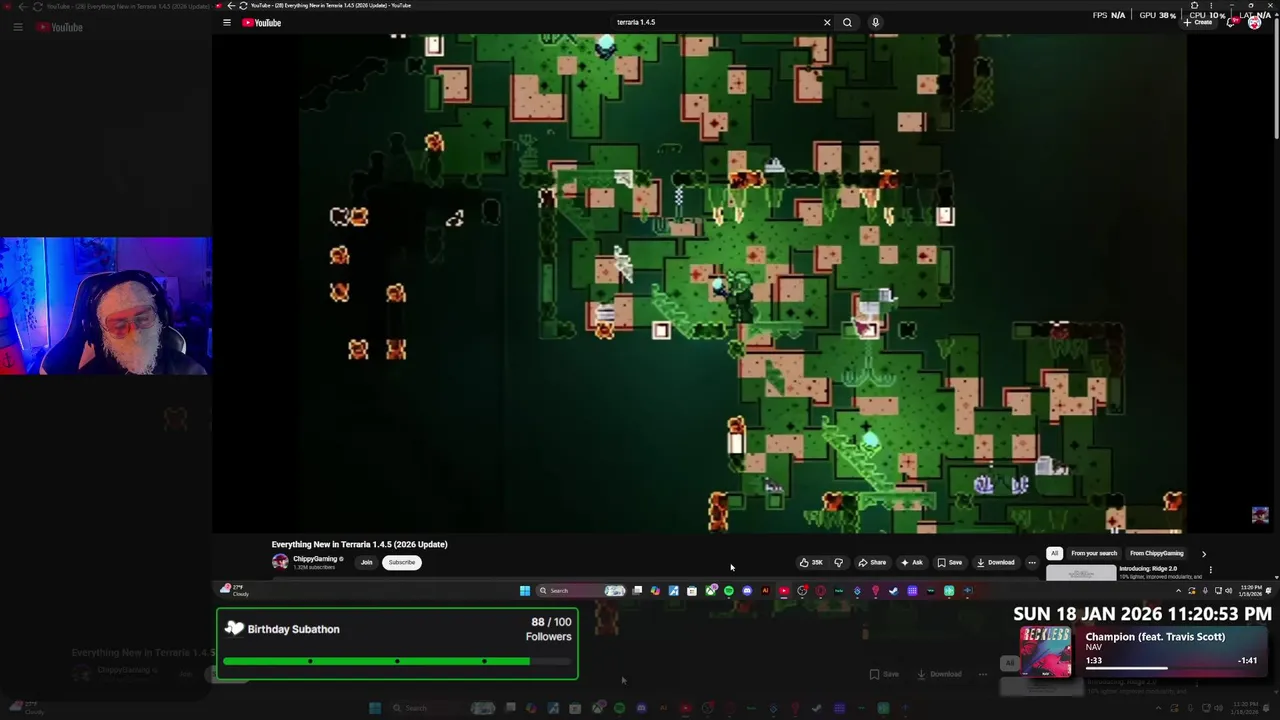This screenshot has width=1280, height=720.
Task: Open the account avatar menu
Action: [x=1254, y=22]
